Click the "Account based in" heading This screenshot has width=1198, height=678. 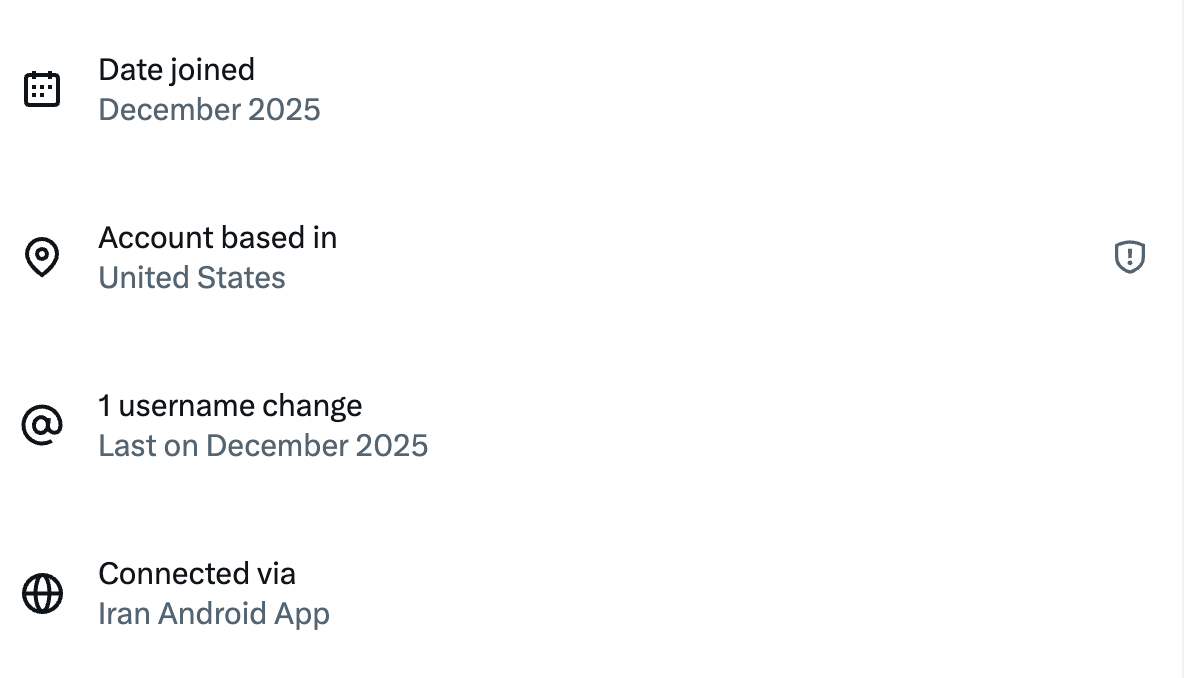tap(217, 238)
